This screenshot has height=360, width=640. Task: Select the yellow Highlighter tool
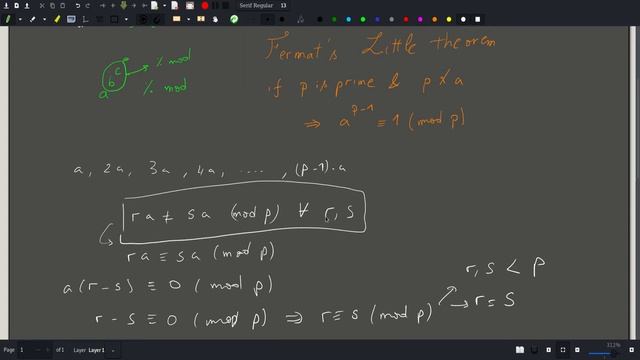point(57,19)
